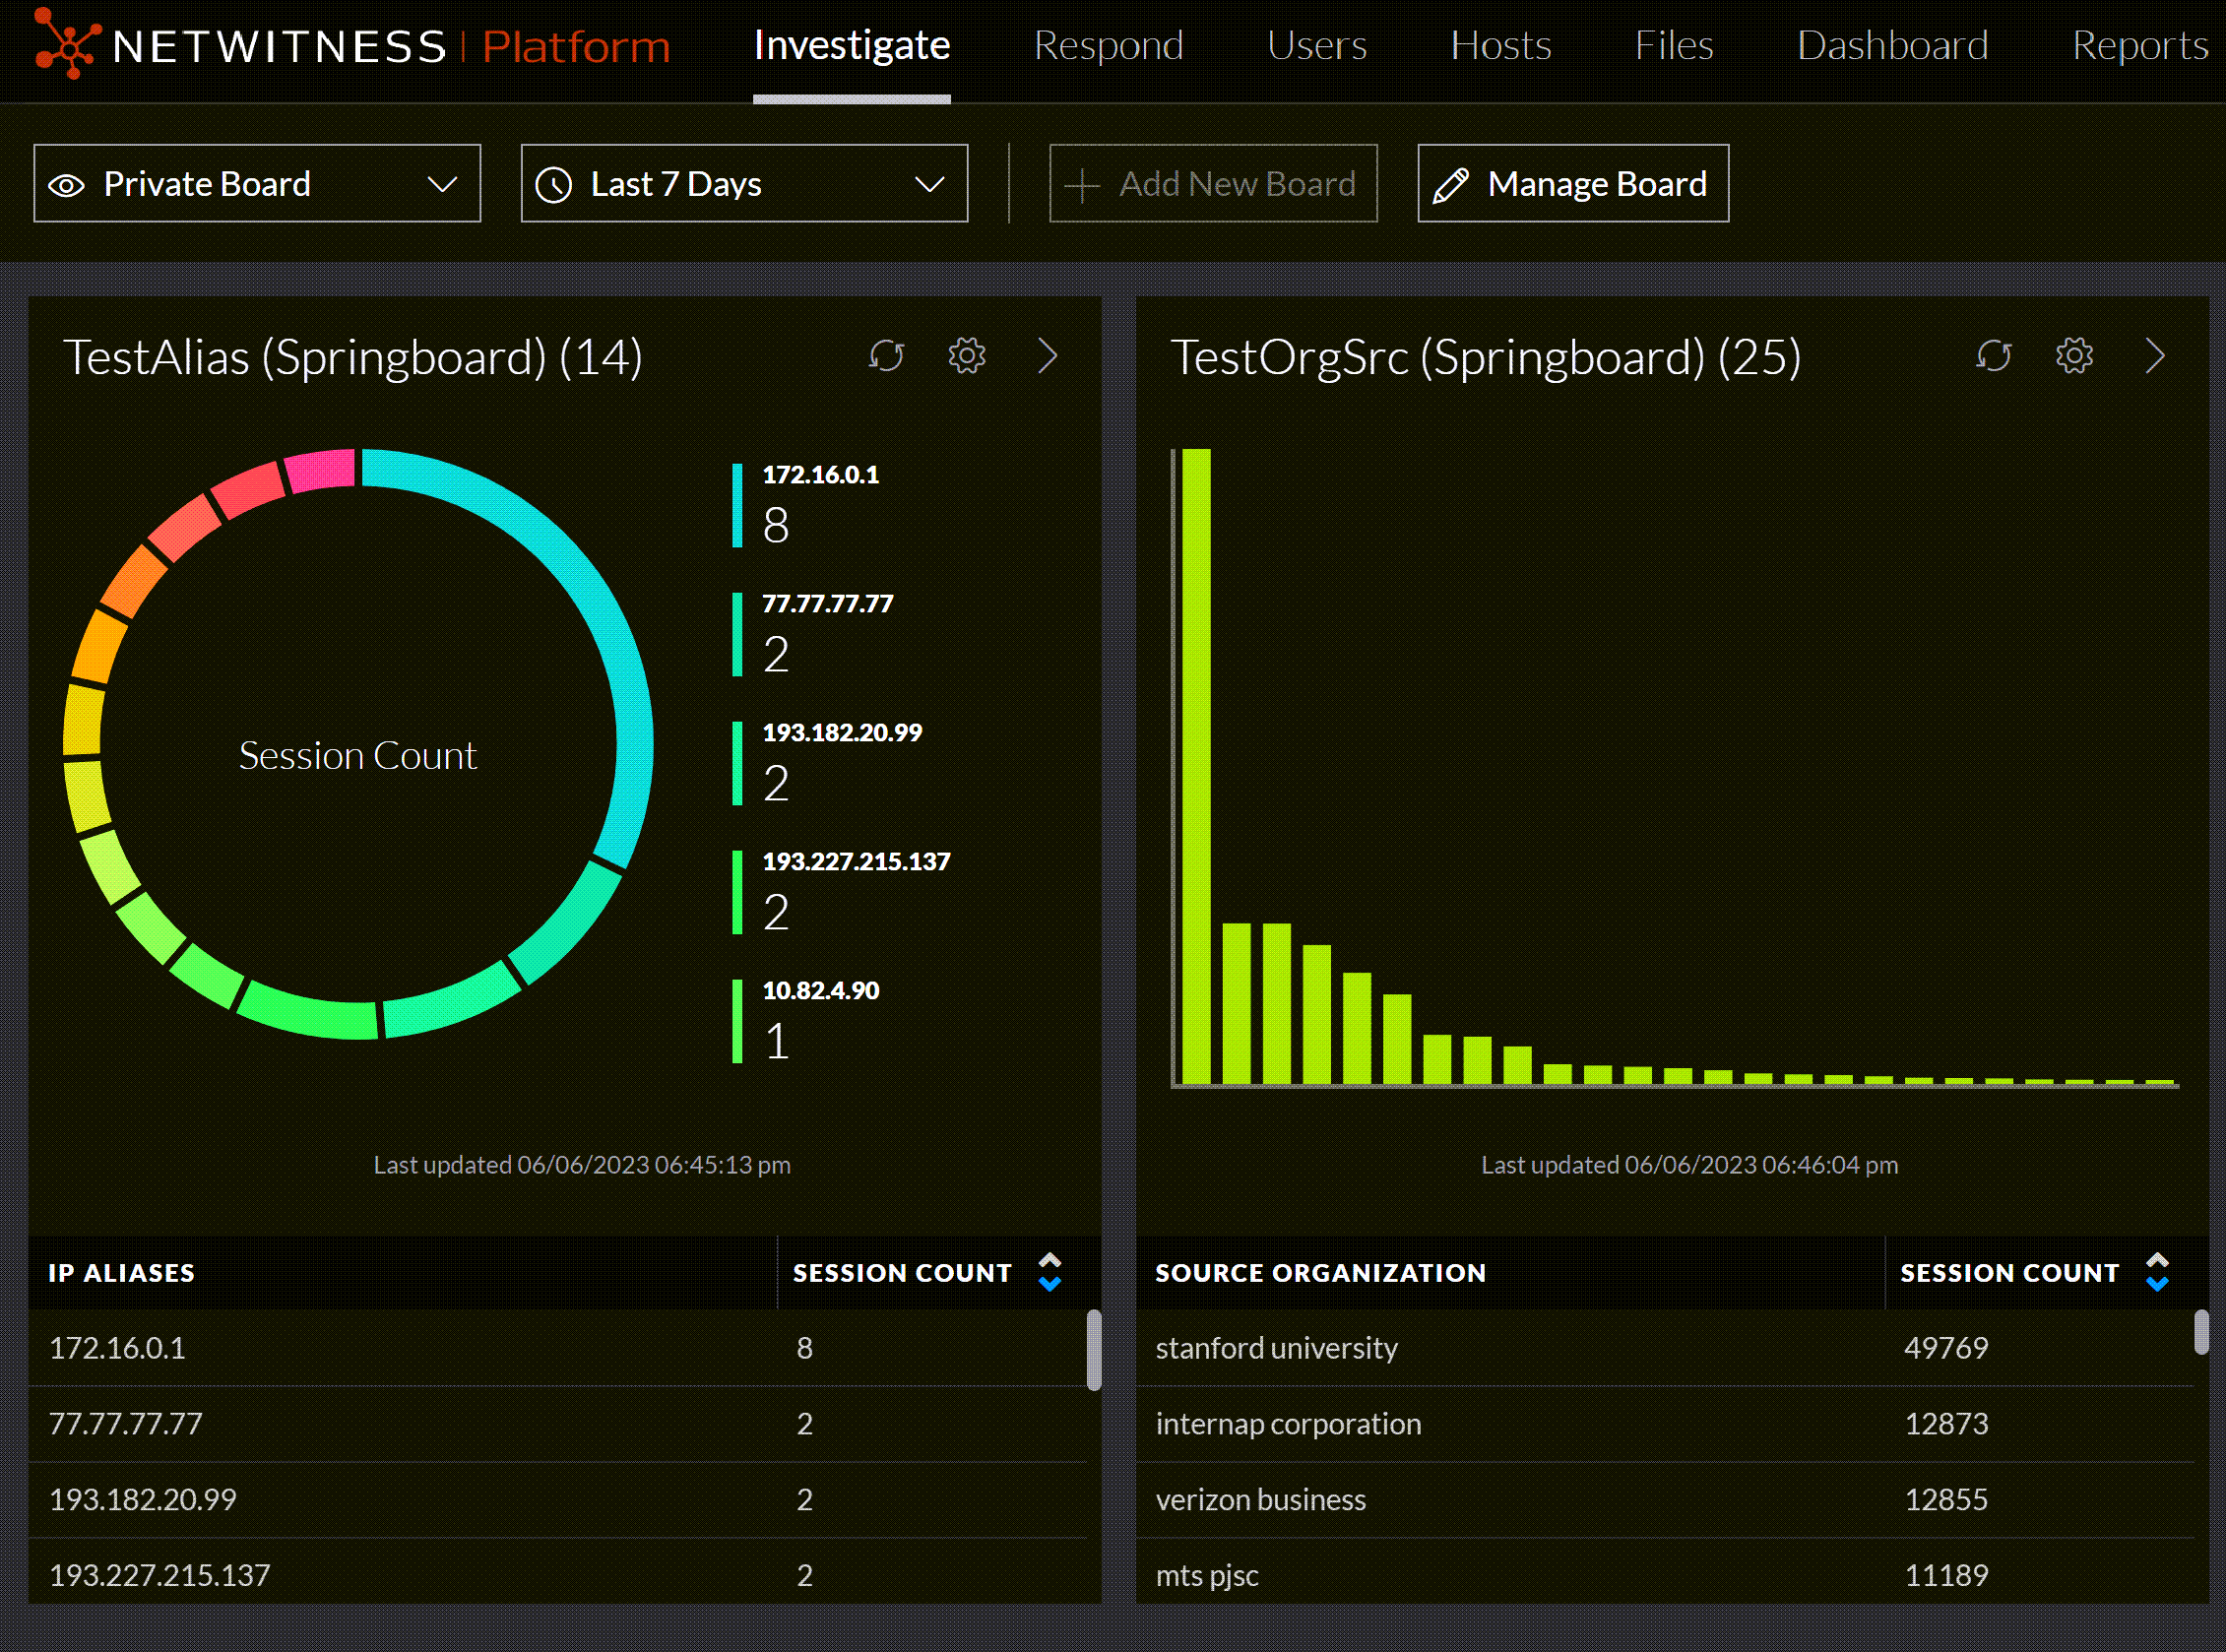Select 193.227.215.137 legend entry
The width and height of the screenshot is (2226, 1652).
point(841,892)
